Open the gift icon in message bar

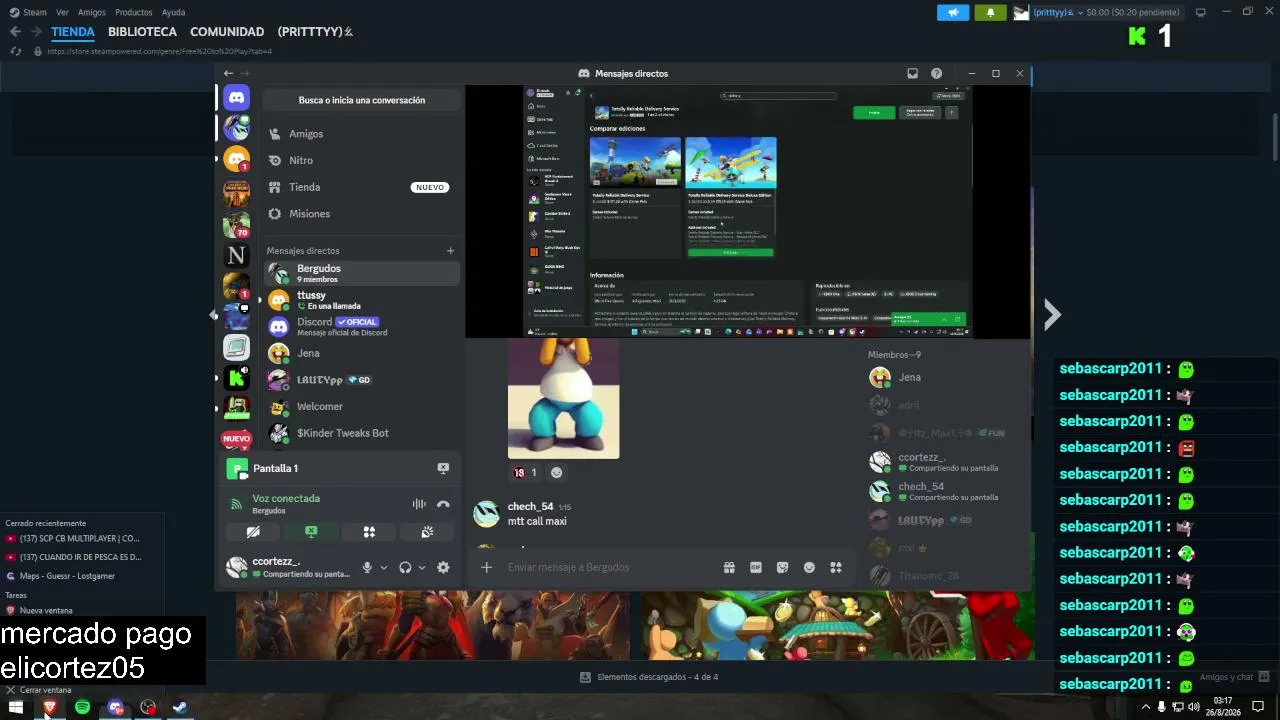729,567
